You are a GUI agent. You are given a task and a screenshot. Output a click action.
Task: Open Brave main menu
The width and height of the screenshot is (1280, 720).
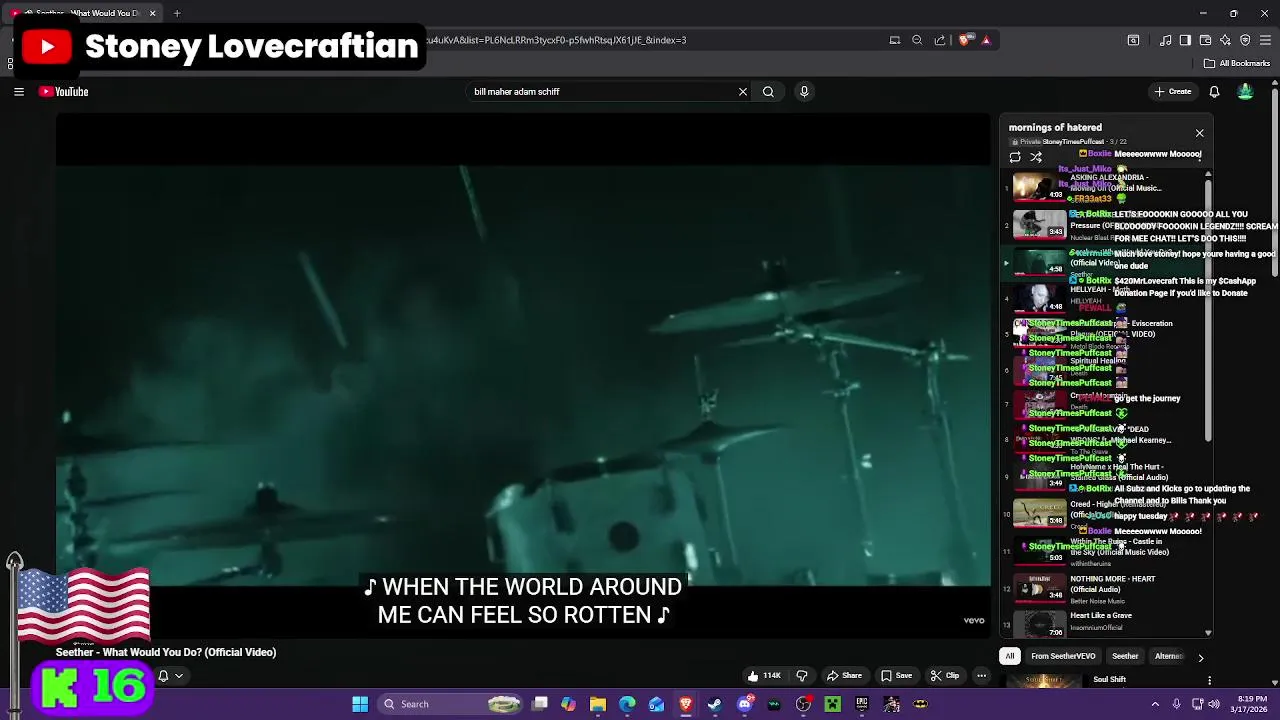coord(1266,40)
